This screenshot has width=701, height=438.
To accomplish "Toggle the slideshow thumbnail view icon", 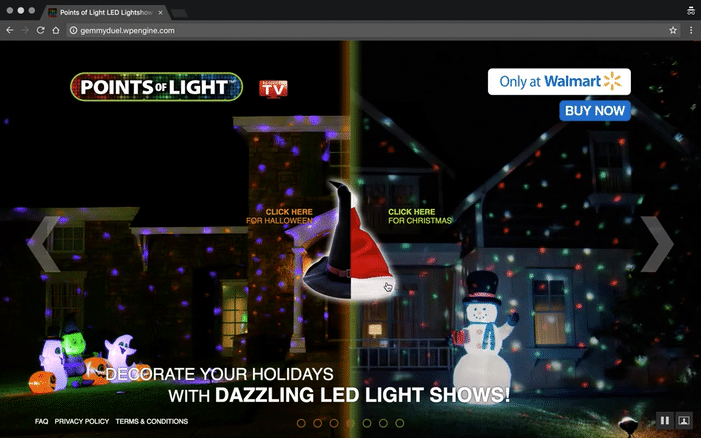I will click(684, 421).
